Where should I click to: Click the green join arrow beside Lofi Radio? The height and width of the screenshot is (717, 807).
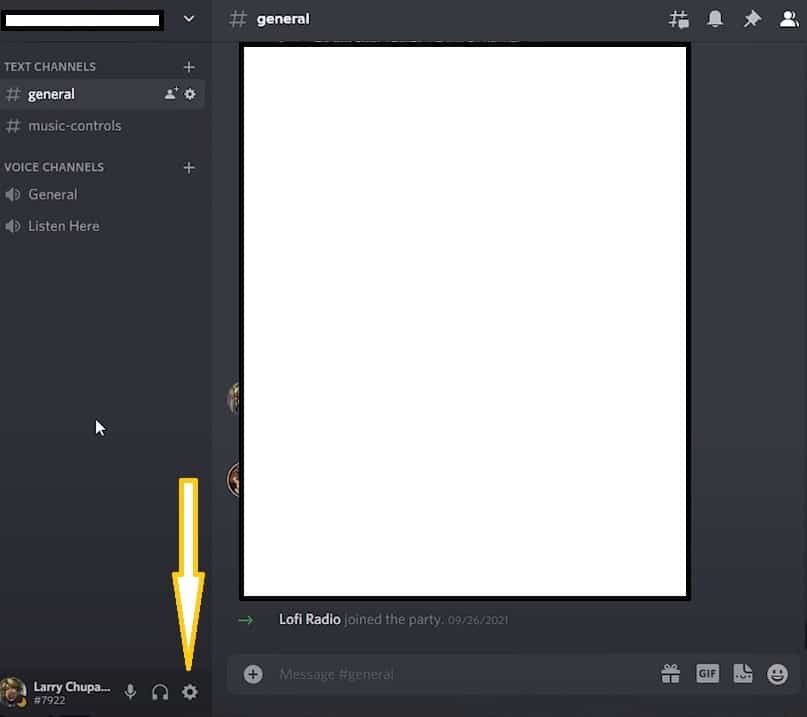tap(246, 620)
